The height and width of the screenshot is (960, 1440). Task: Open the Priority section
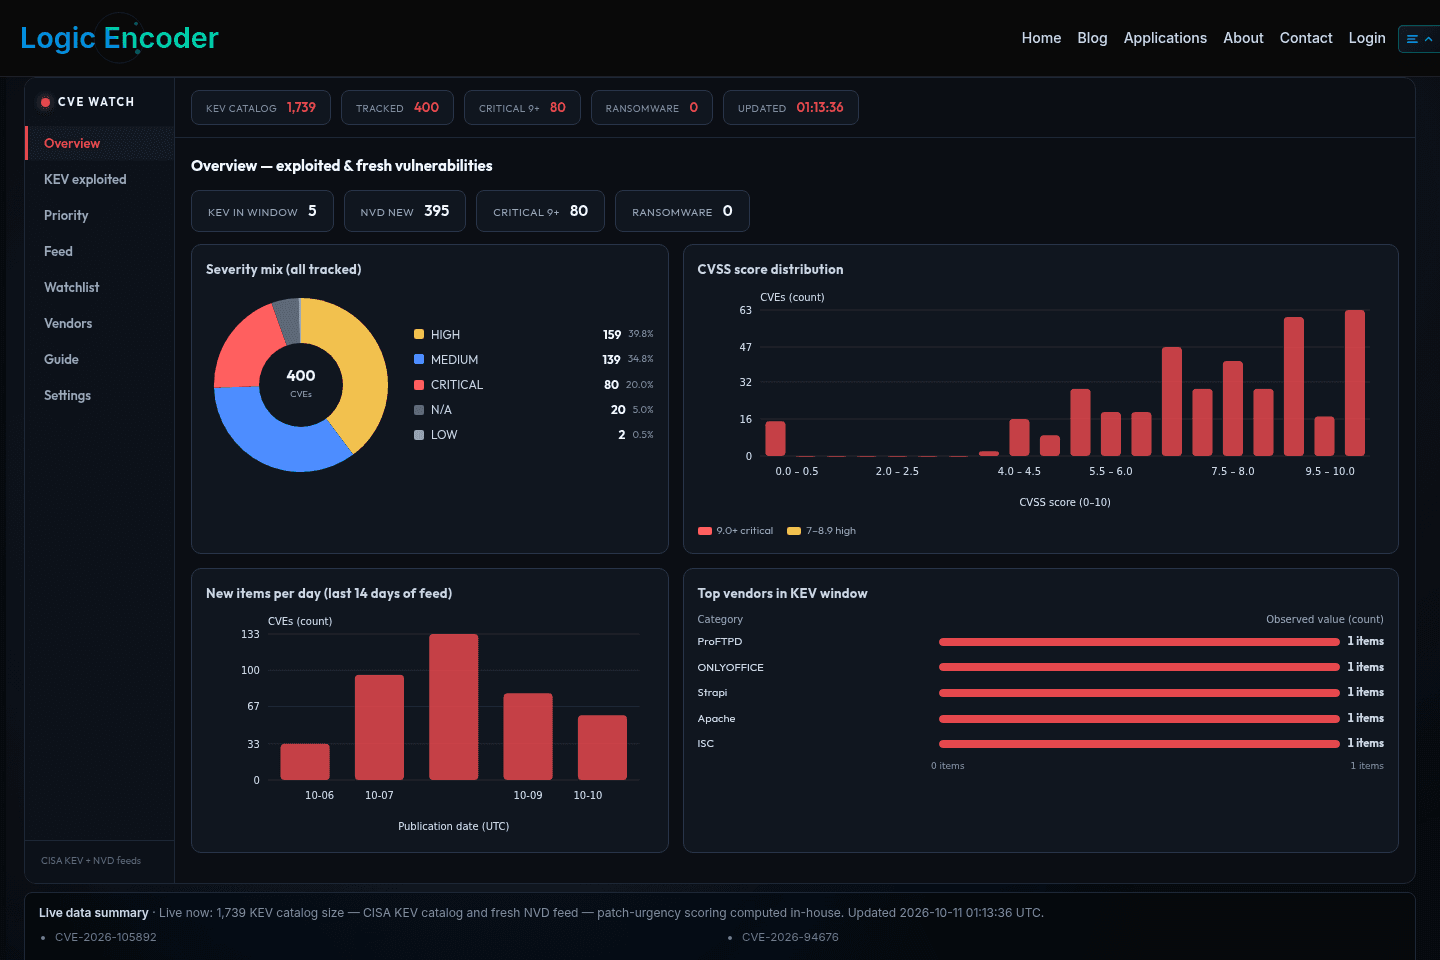[99, 215]
